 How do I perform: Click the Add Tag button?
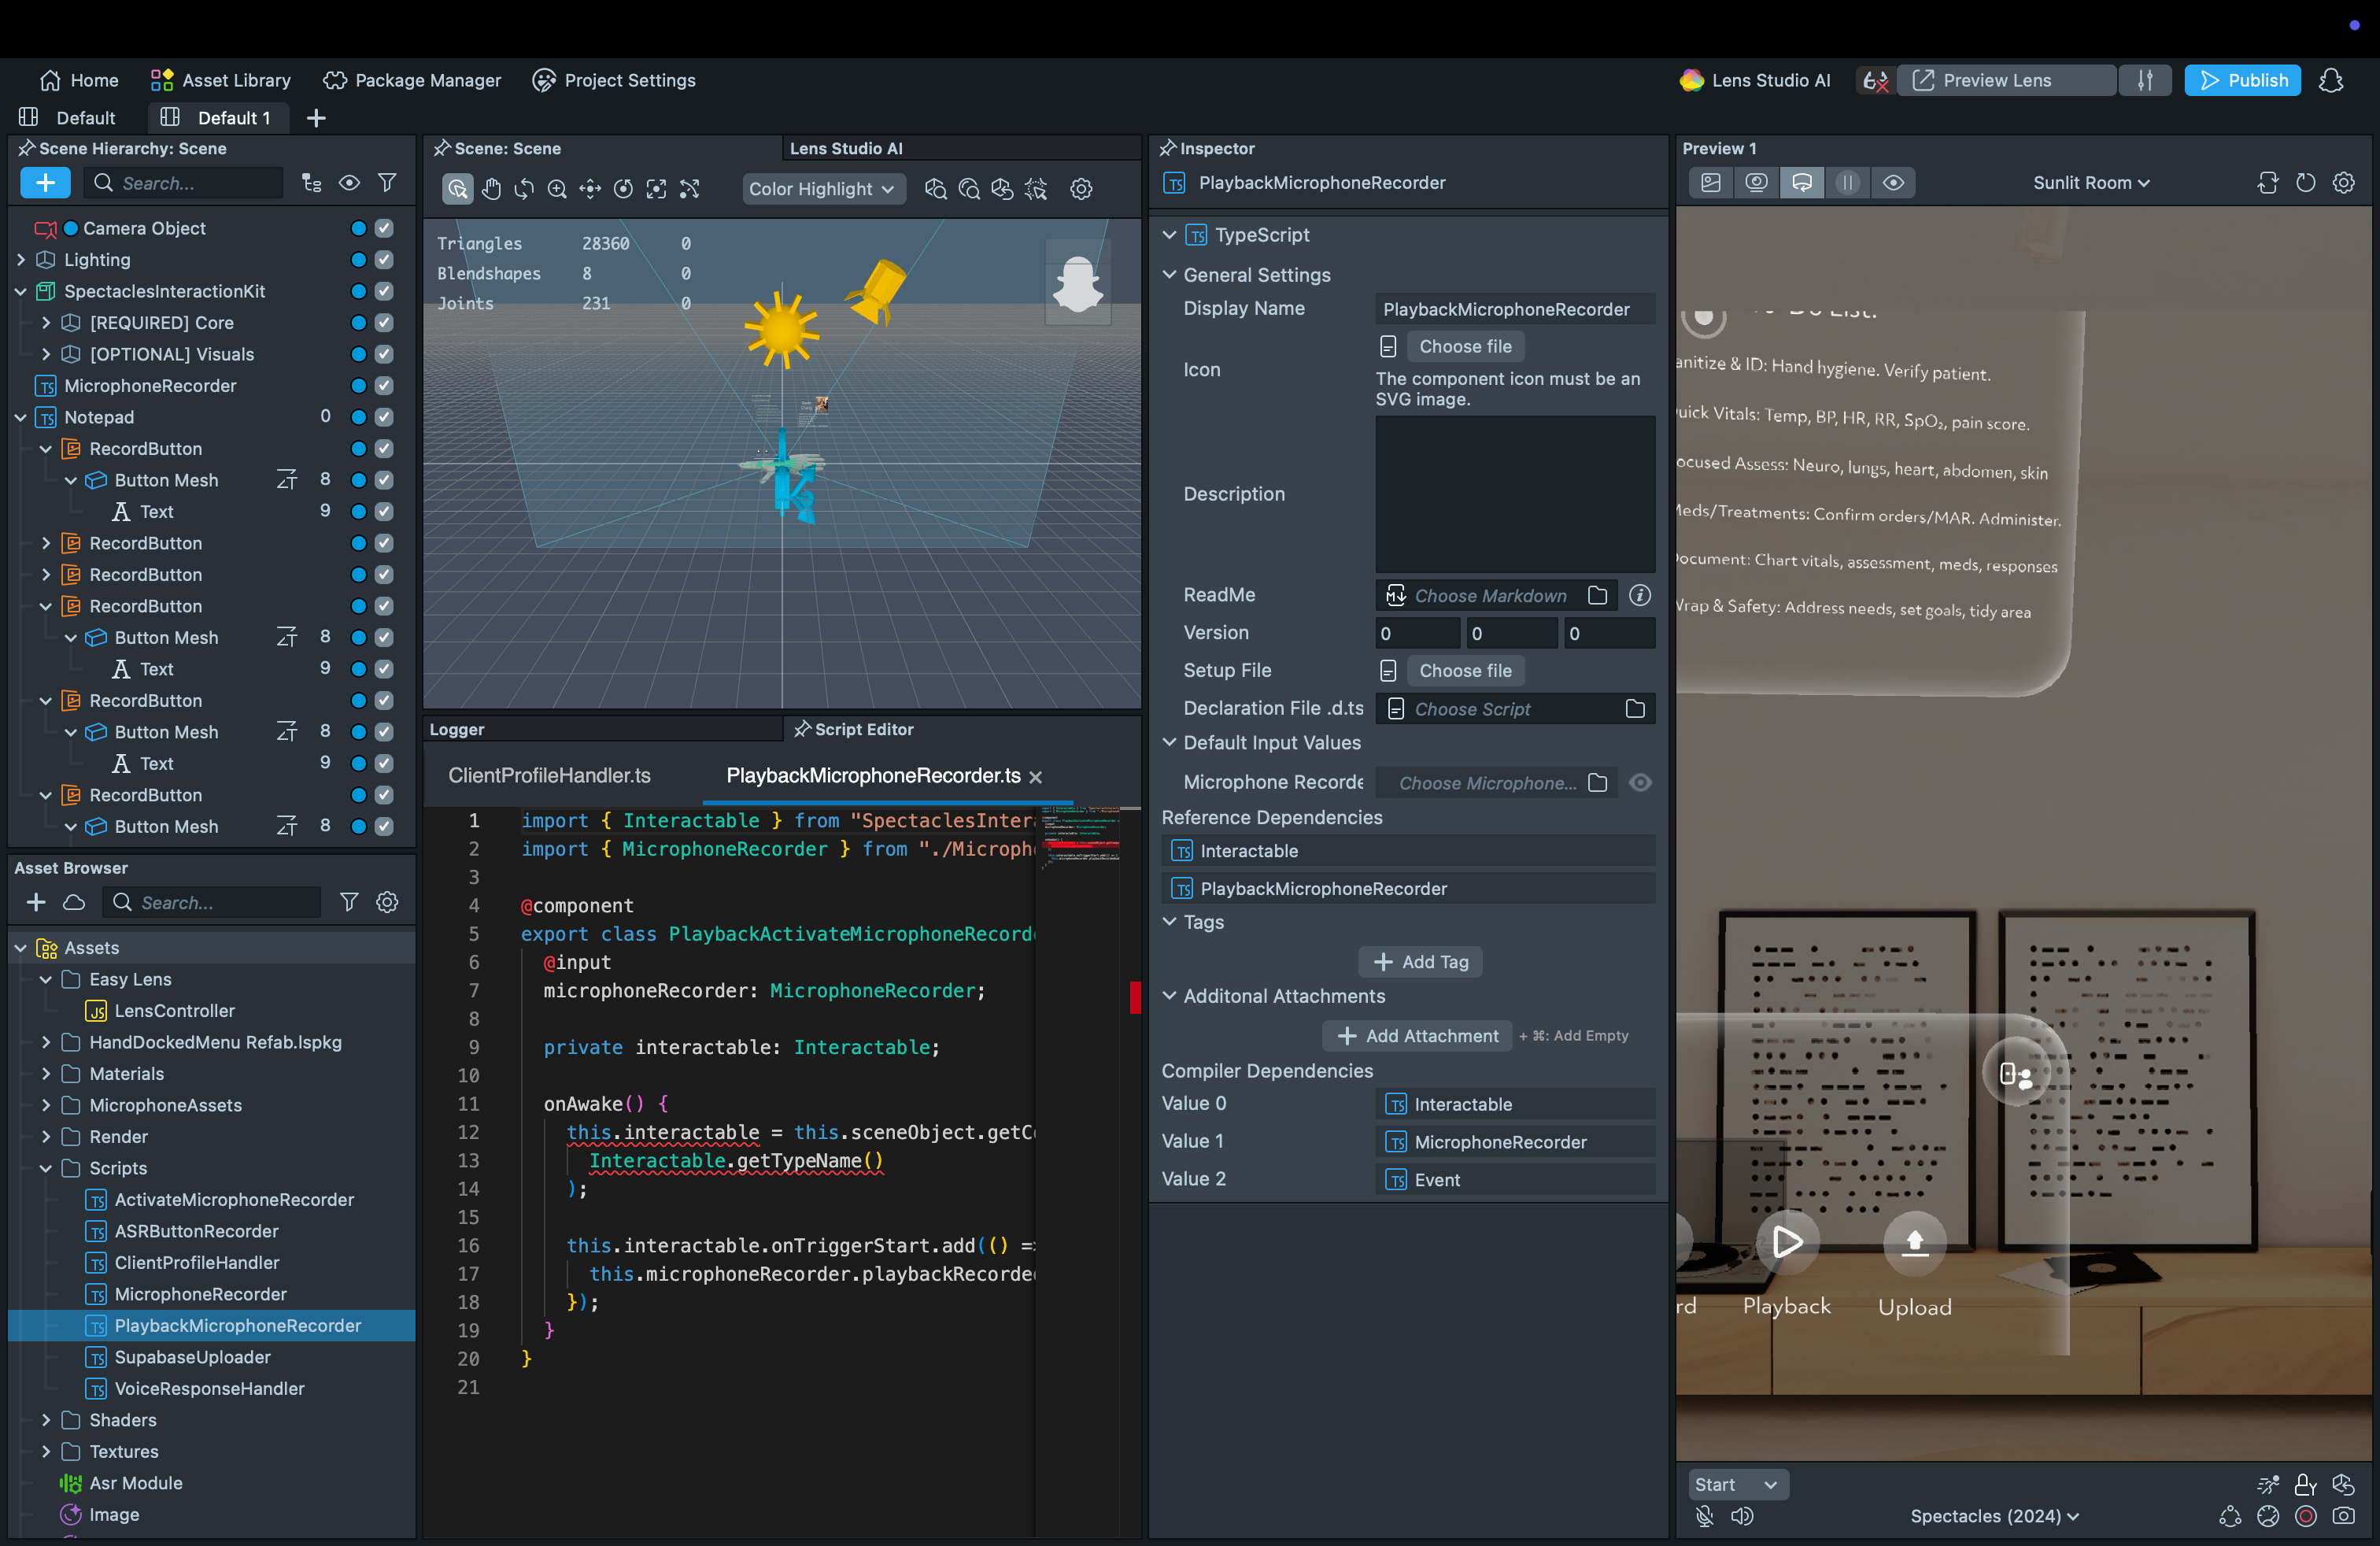click(x=1420, y=962)
